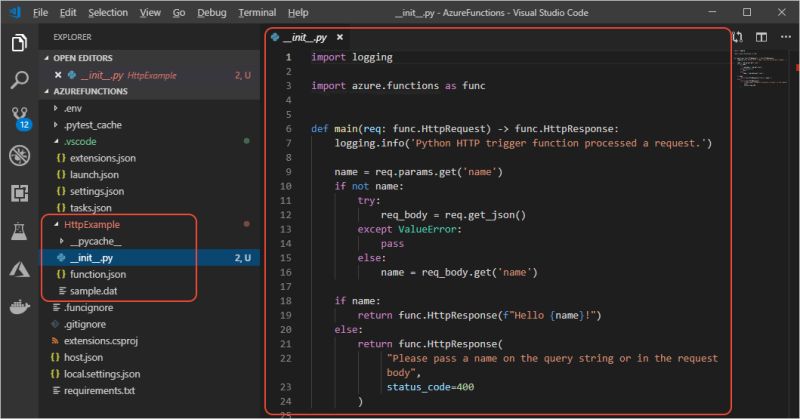Click __init__.py HttpExample entry in Open Editors
This screenshot has width=800, height=419.
(x=149, y=75)
